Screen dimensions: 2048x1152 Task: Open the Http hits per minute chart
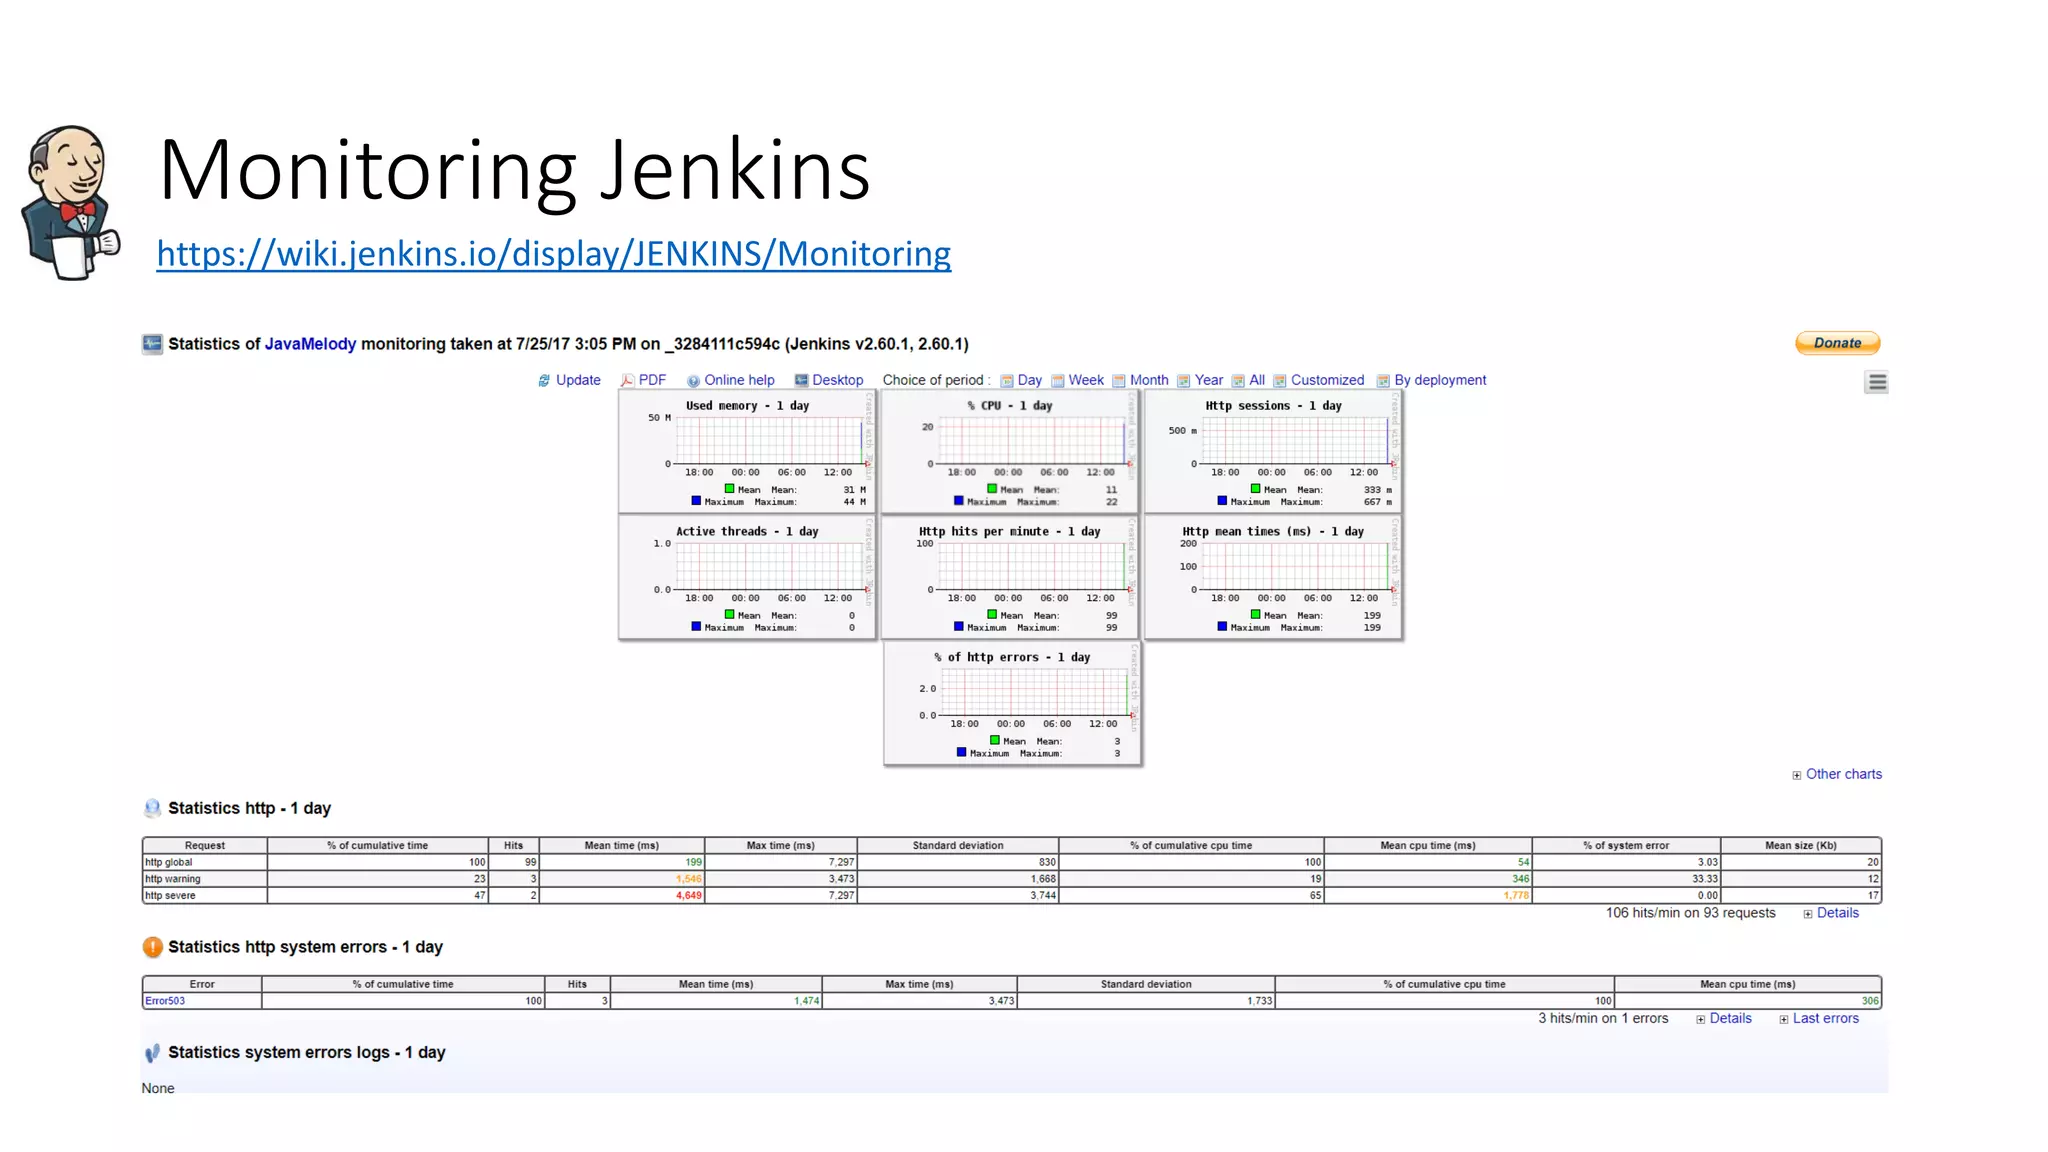pyautogui.click(x=1010, y=578)
